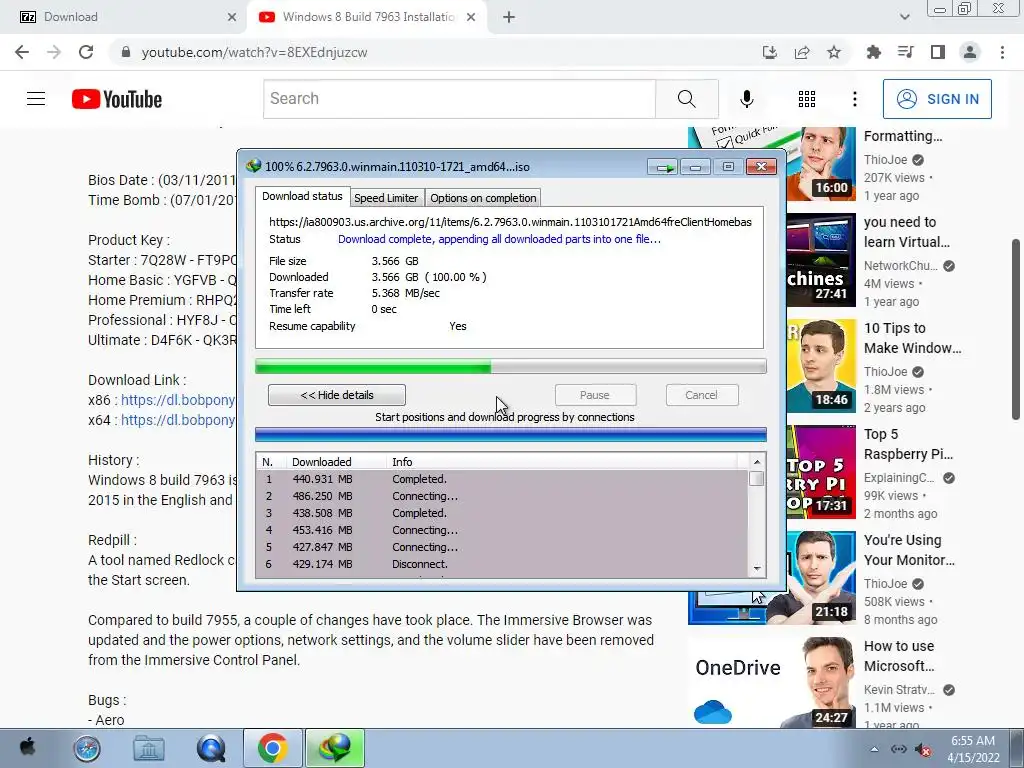The width and height of the screenshot is (1024, 768).
Task: Click the network tray icon
Action: (x=899, y=750)
